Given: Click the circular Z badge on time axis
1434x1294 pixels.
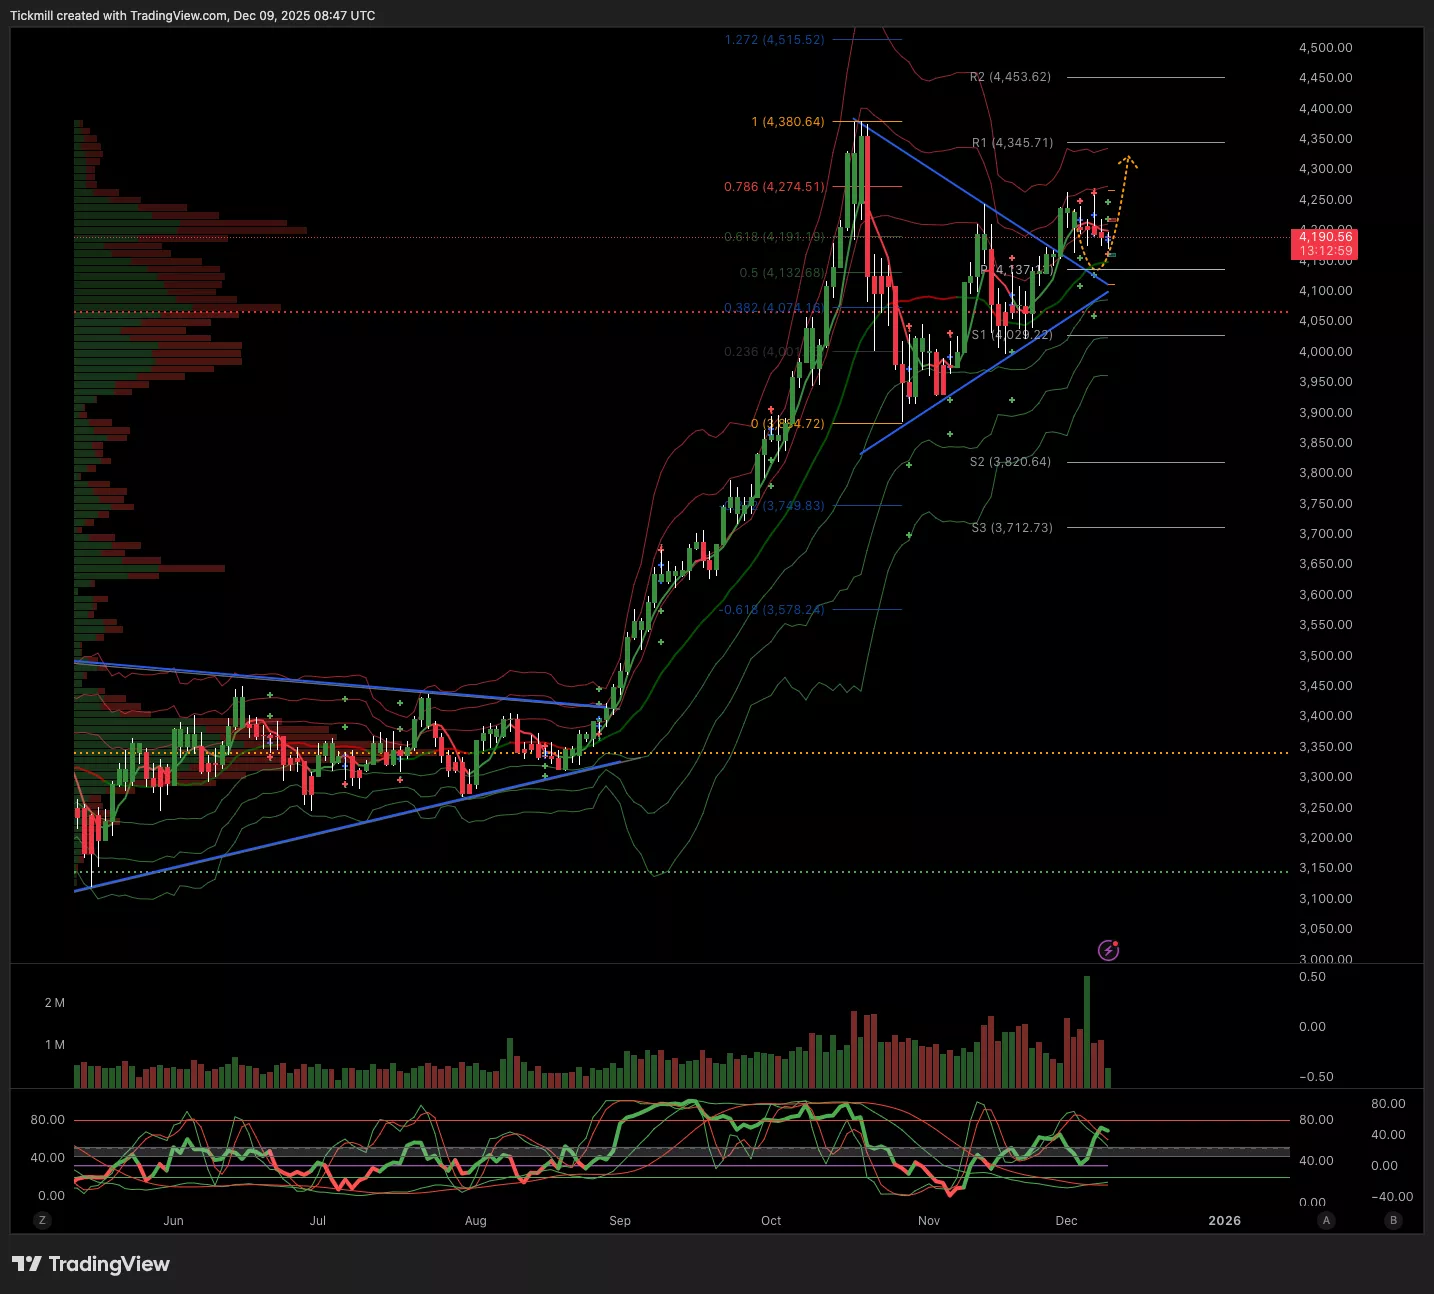Looking at the screenshot, I should 42,1220.
